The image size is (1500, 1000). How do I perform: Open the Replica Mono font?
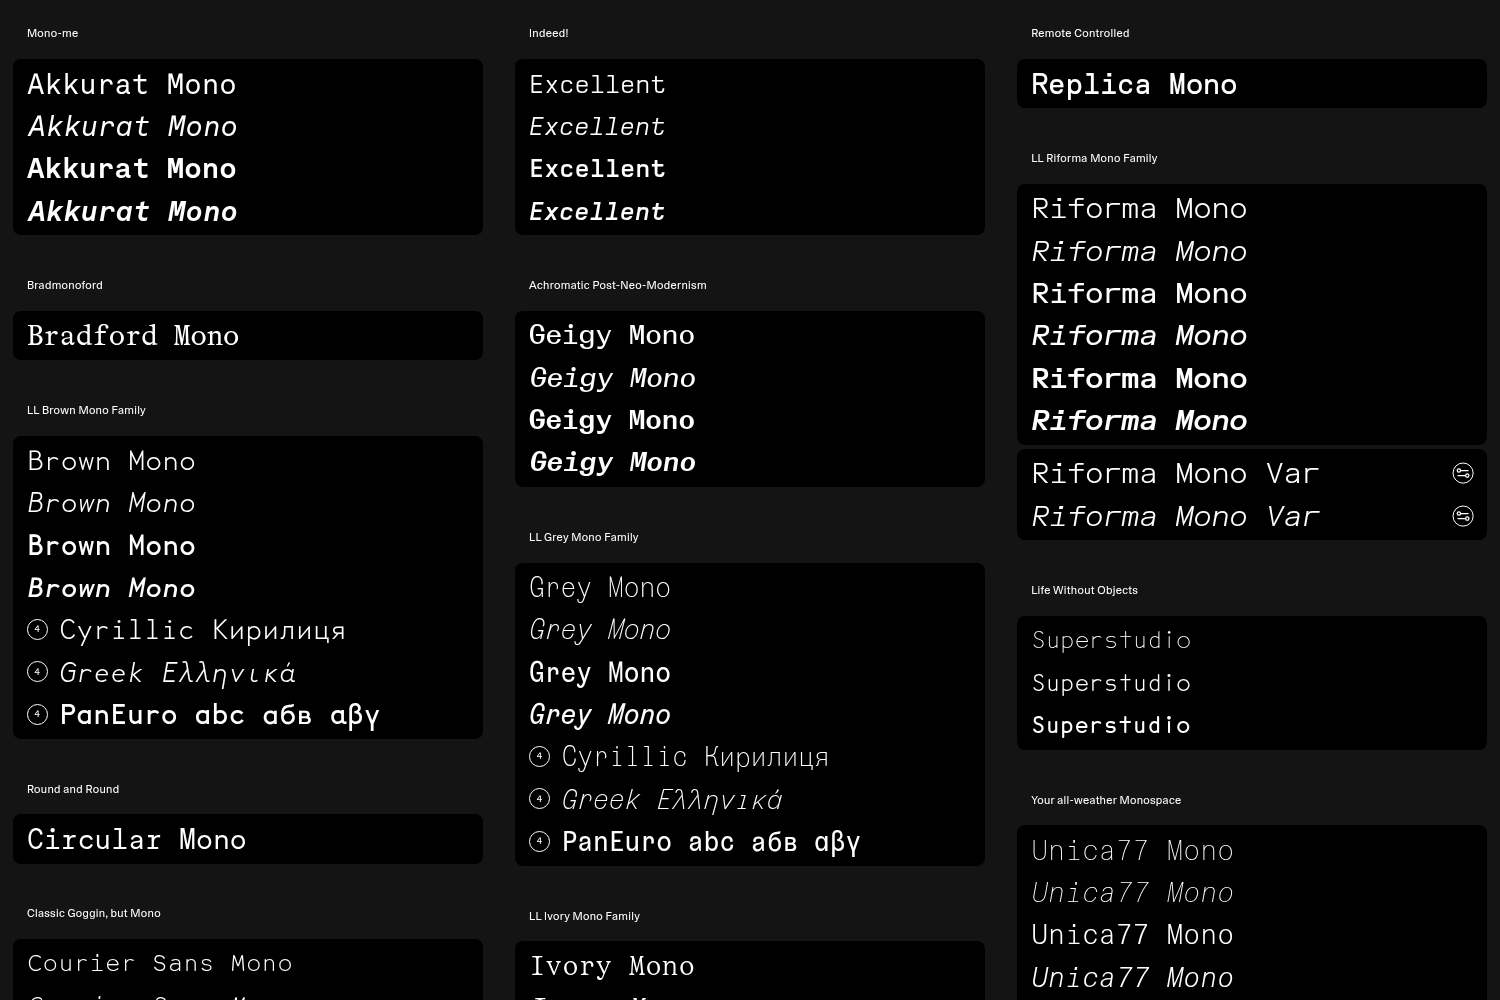[x=1134, y=85]
